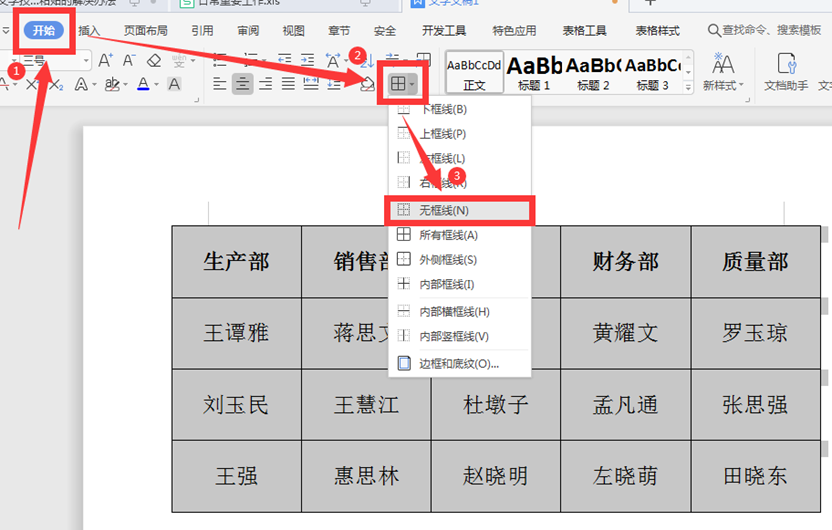This screenshot has width=832, height=530.
Task: Click the bulleted list icon
Action: pos(219,60)
